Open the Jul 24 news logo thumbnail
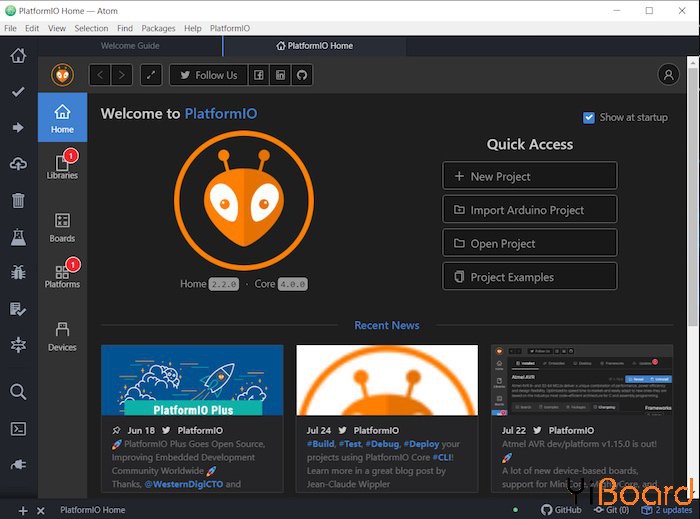The height and width of the screenshot is (519, 700). click(x=387, y=380)
